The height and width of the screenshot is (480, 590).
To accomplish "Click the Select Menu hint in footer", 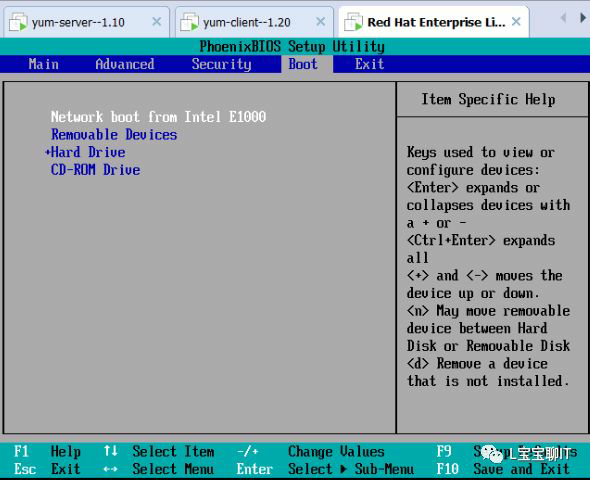I will click(173, 469).
